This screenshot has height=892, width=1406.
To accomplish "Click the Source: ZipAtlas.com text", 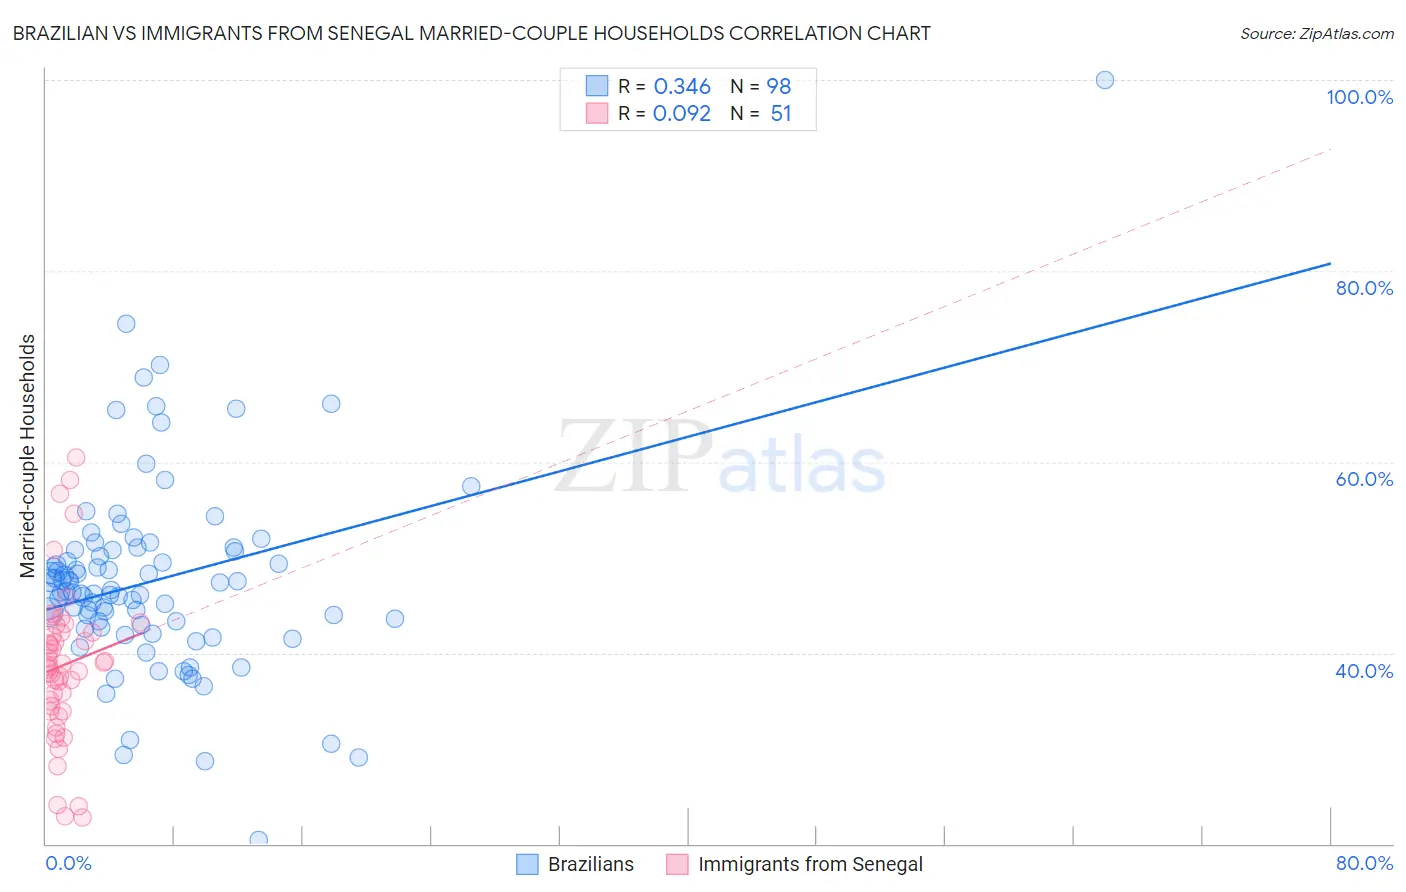I will click(1316, 33).
